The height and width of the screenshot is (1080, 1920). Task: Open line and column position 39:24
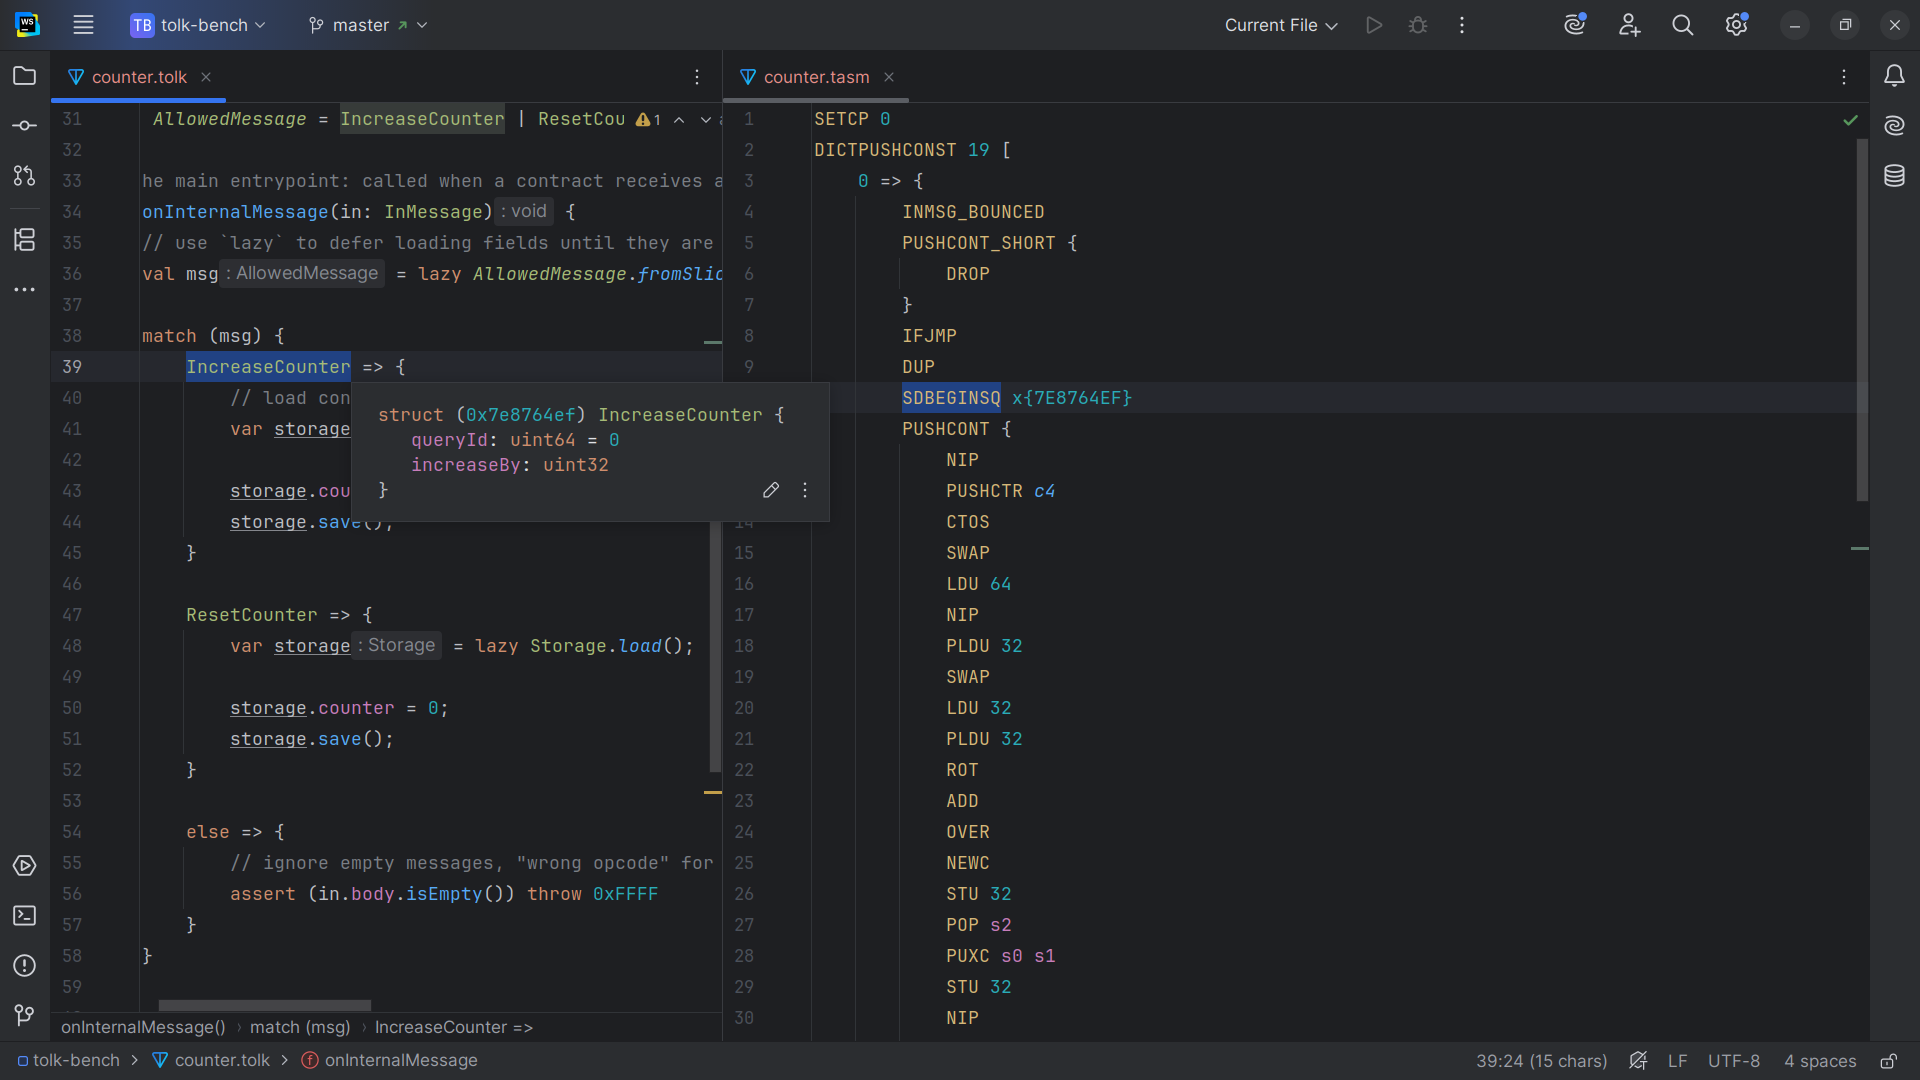click(1541, 1061)
